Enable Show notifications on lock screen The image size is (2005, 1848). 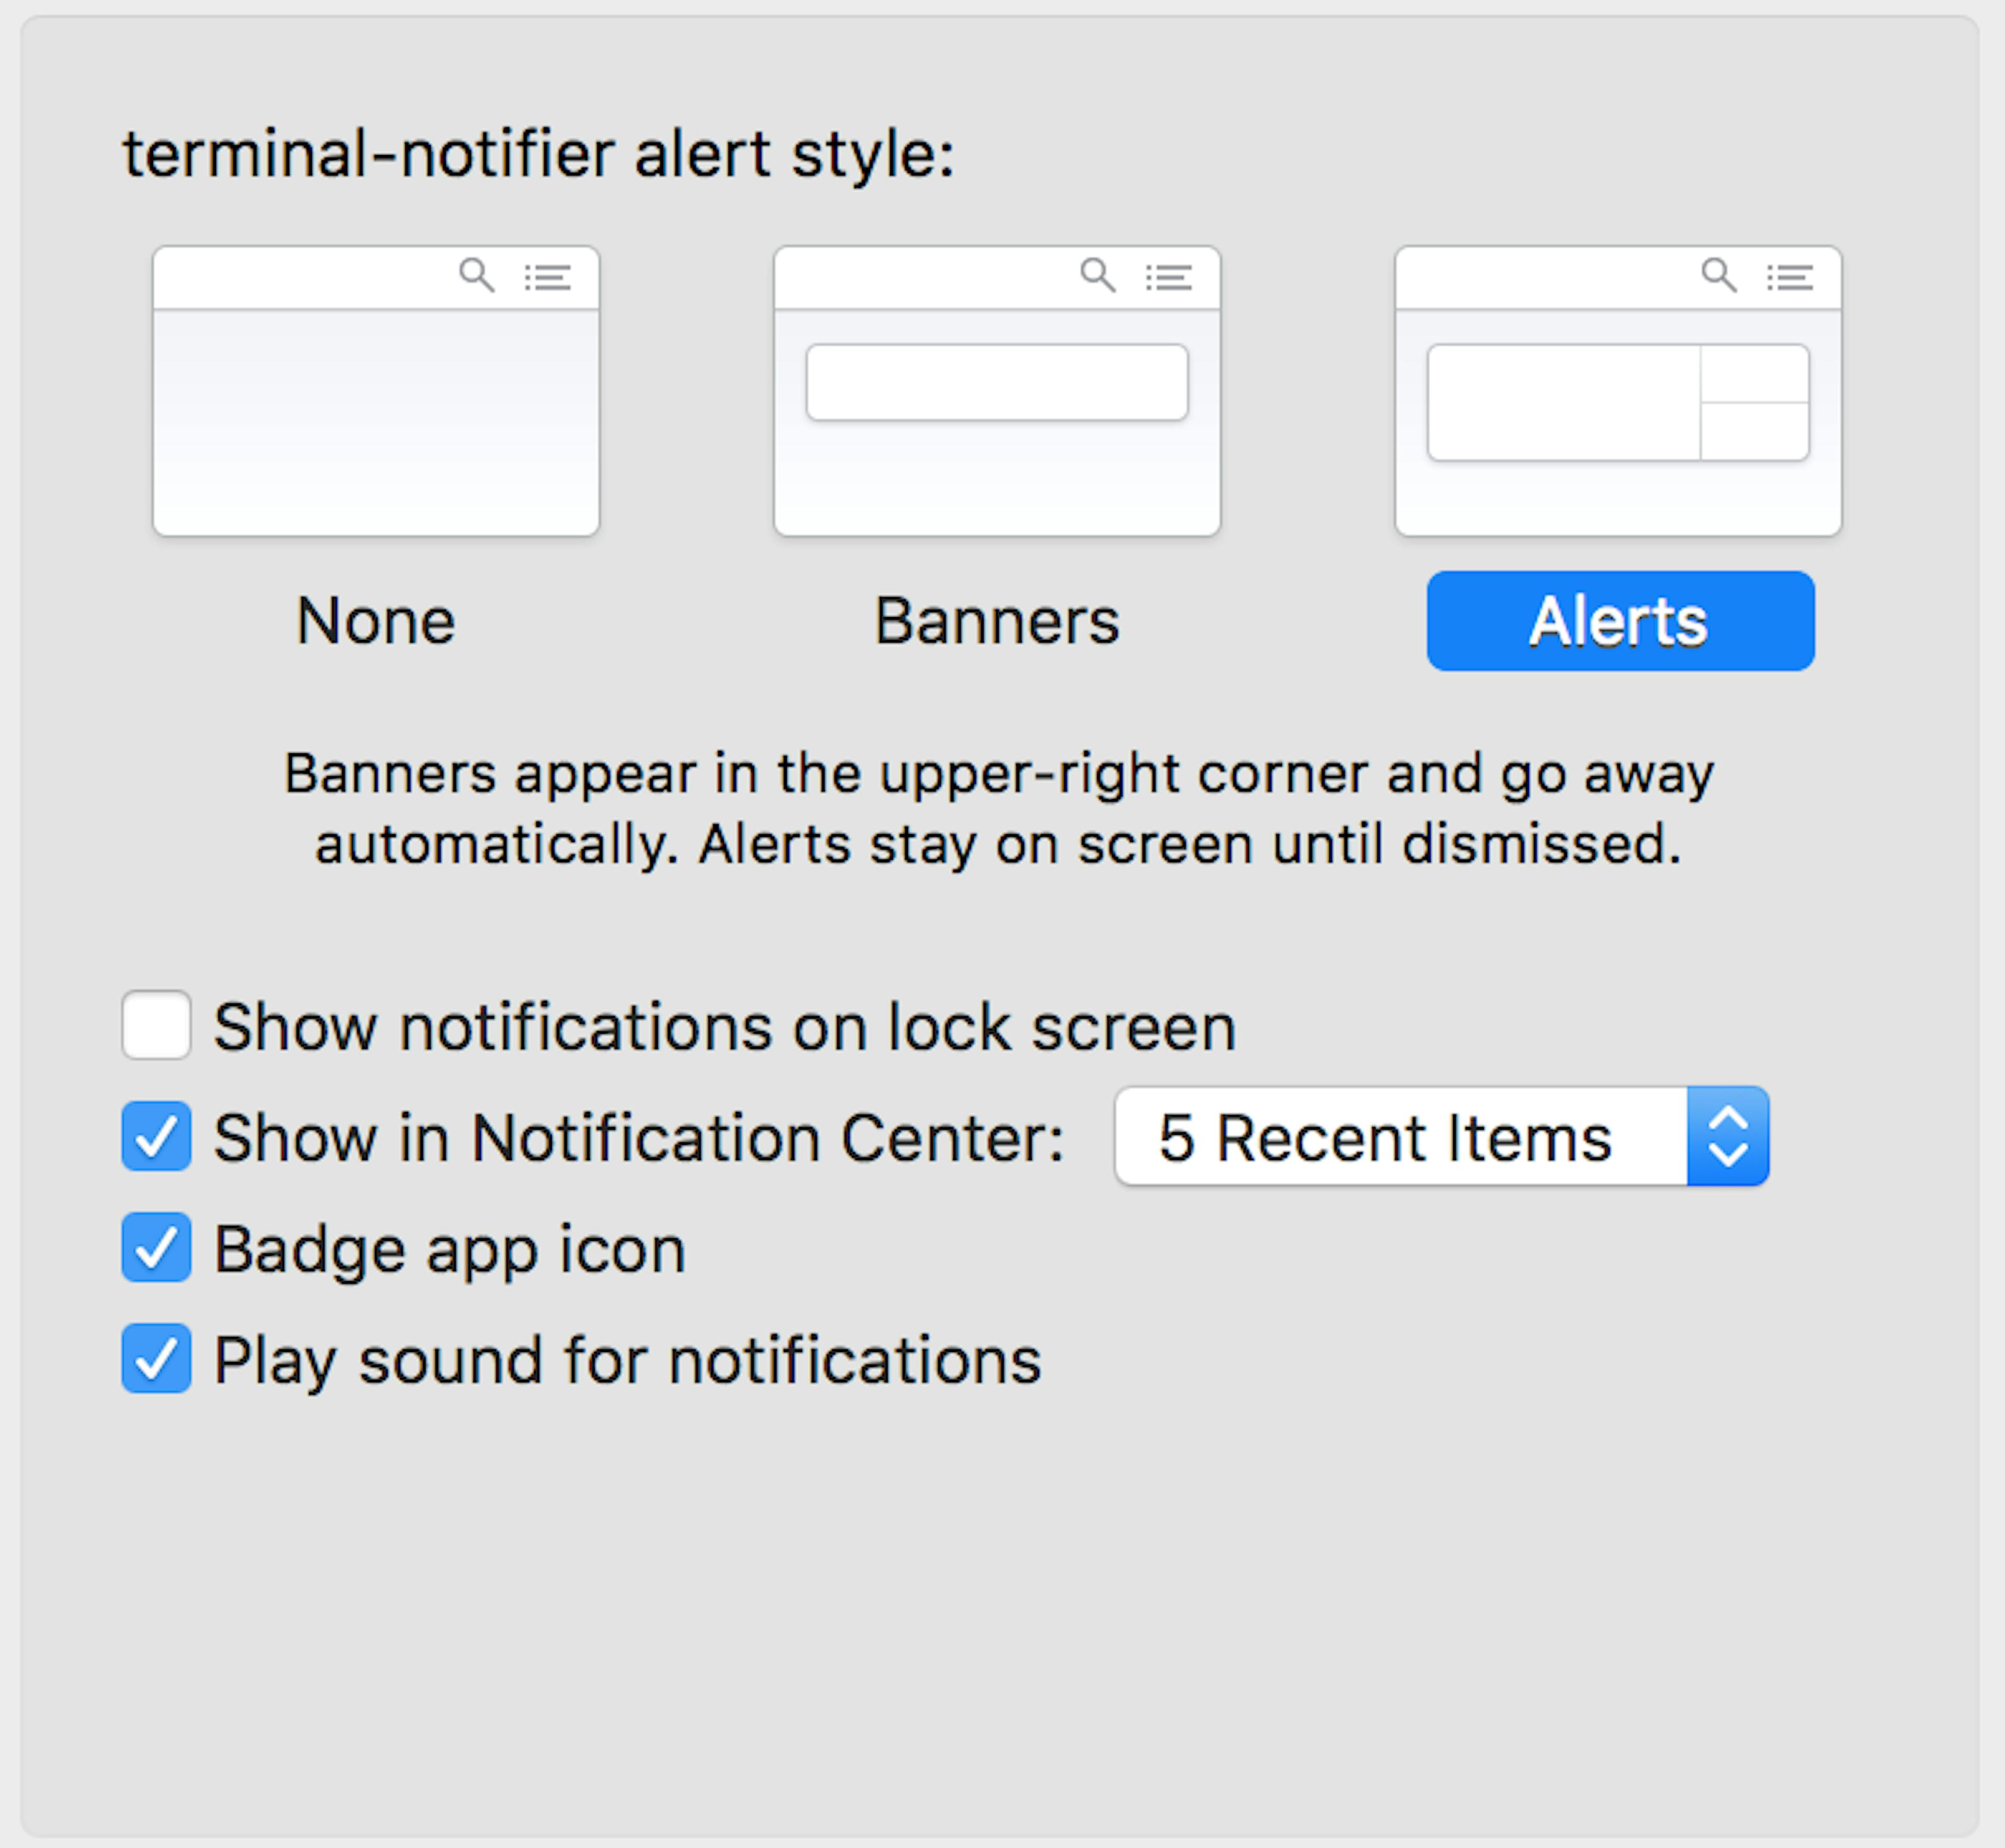(x=157, y=1025)
